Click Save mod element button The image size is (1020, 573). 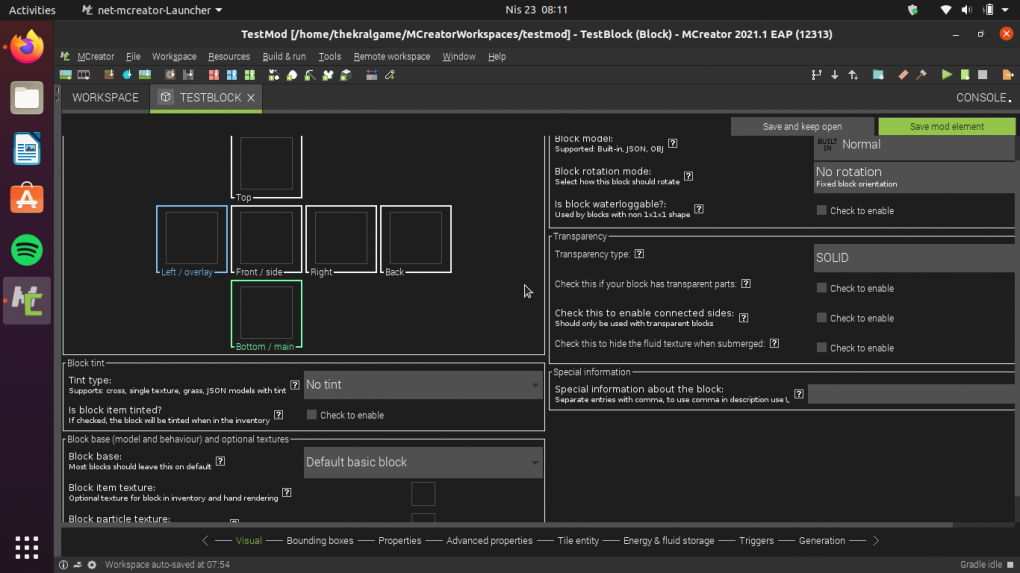tap(946, 127)
